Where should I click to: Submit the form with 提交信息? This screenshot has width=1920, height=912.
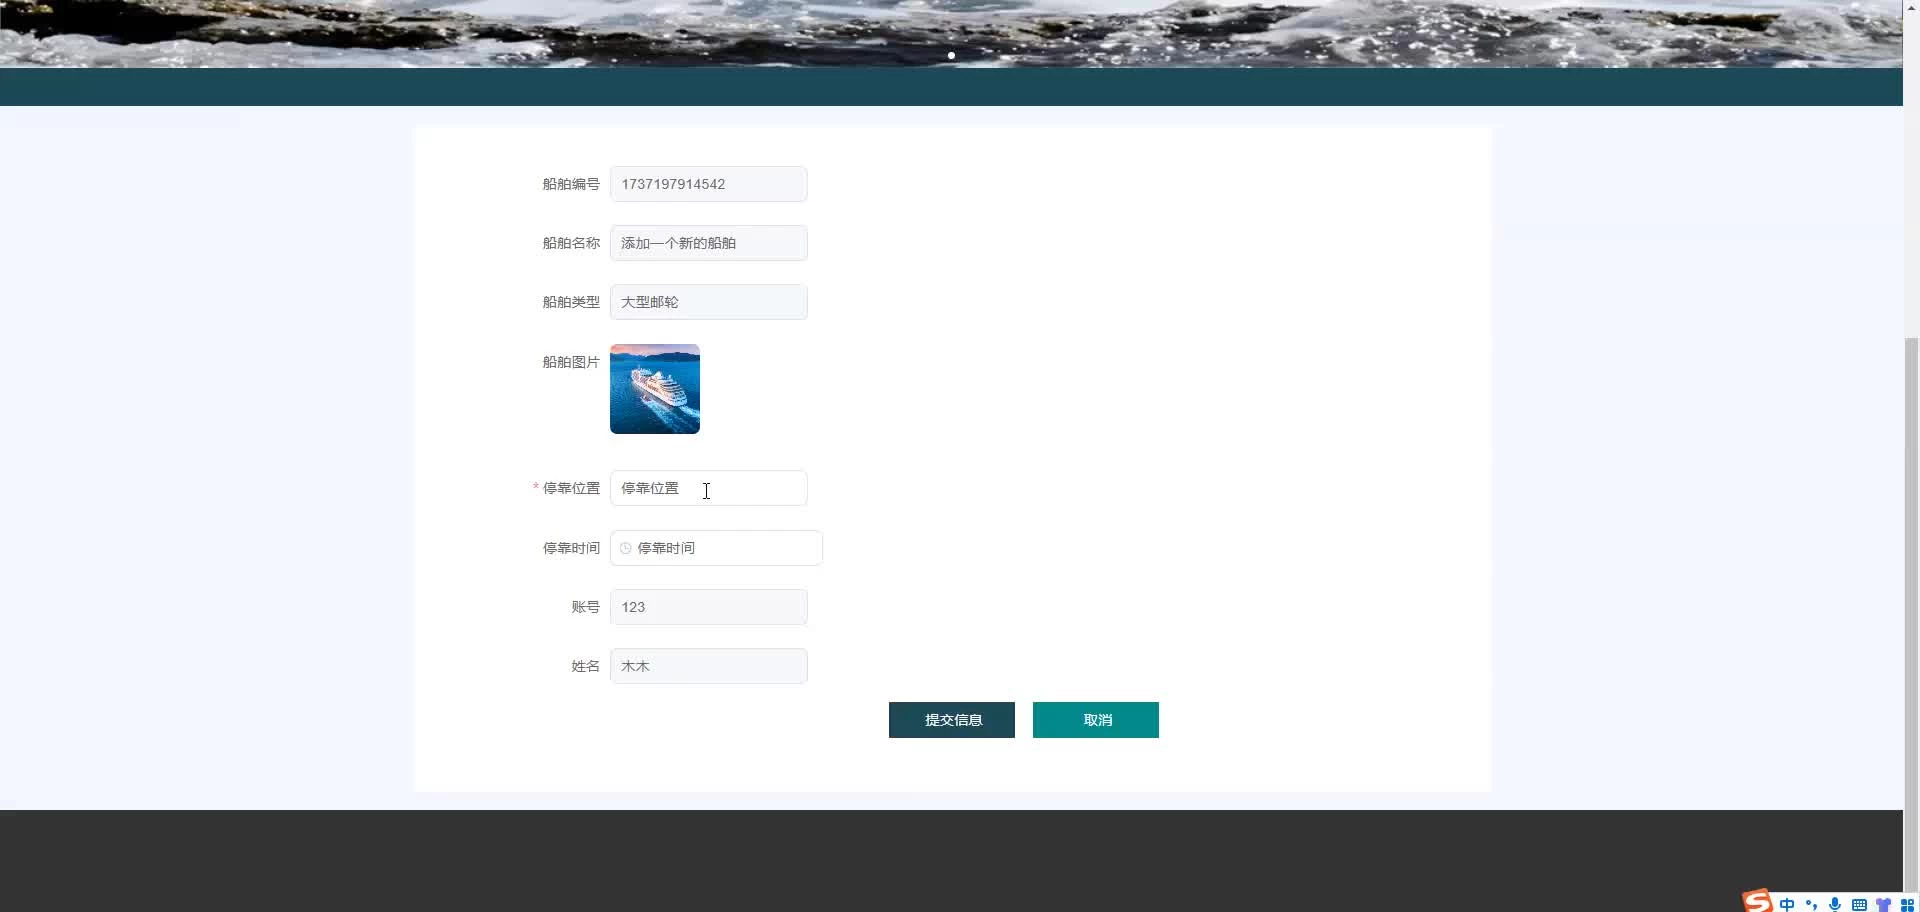952,720
